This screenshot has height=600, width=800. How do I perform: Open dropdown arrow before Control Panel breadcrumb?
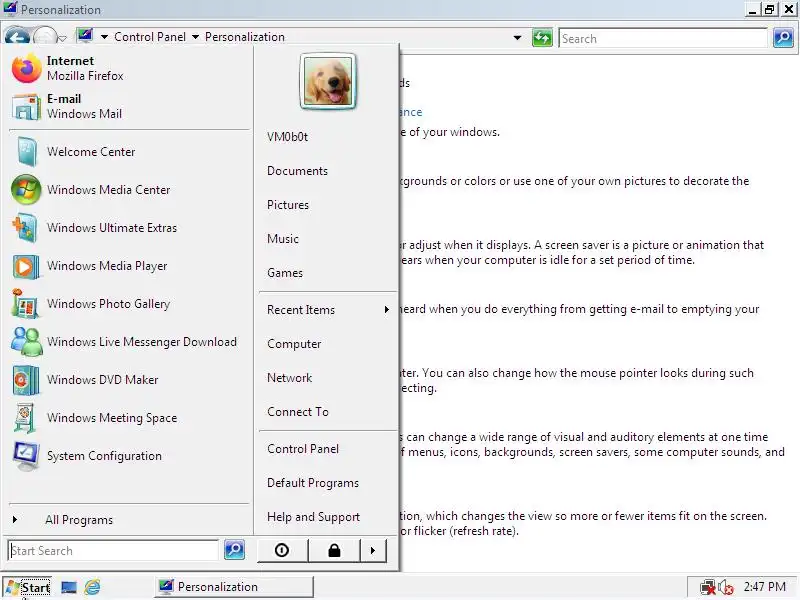click(x=104, y=37)
